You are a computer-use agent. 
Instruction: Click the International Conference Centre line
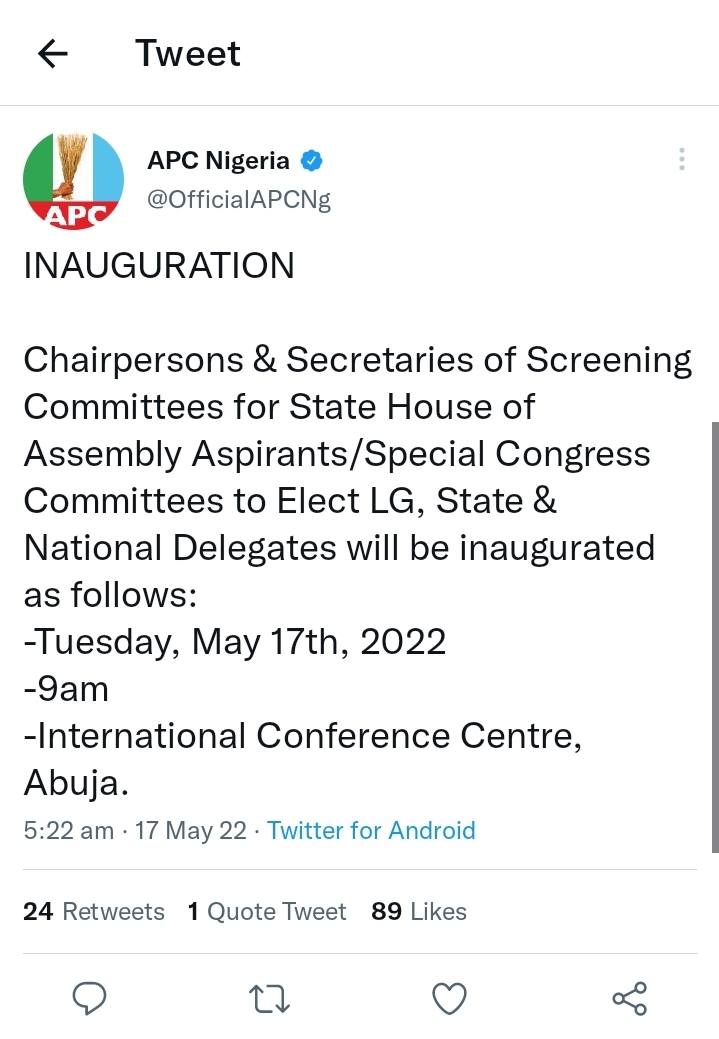pyautogui.click(x=303, y=736)
